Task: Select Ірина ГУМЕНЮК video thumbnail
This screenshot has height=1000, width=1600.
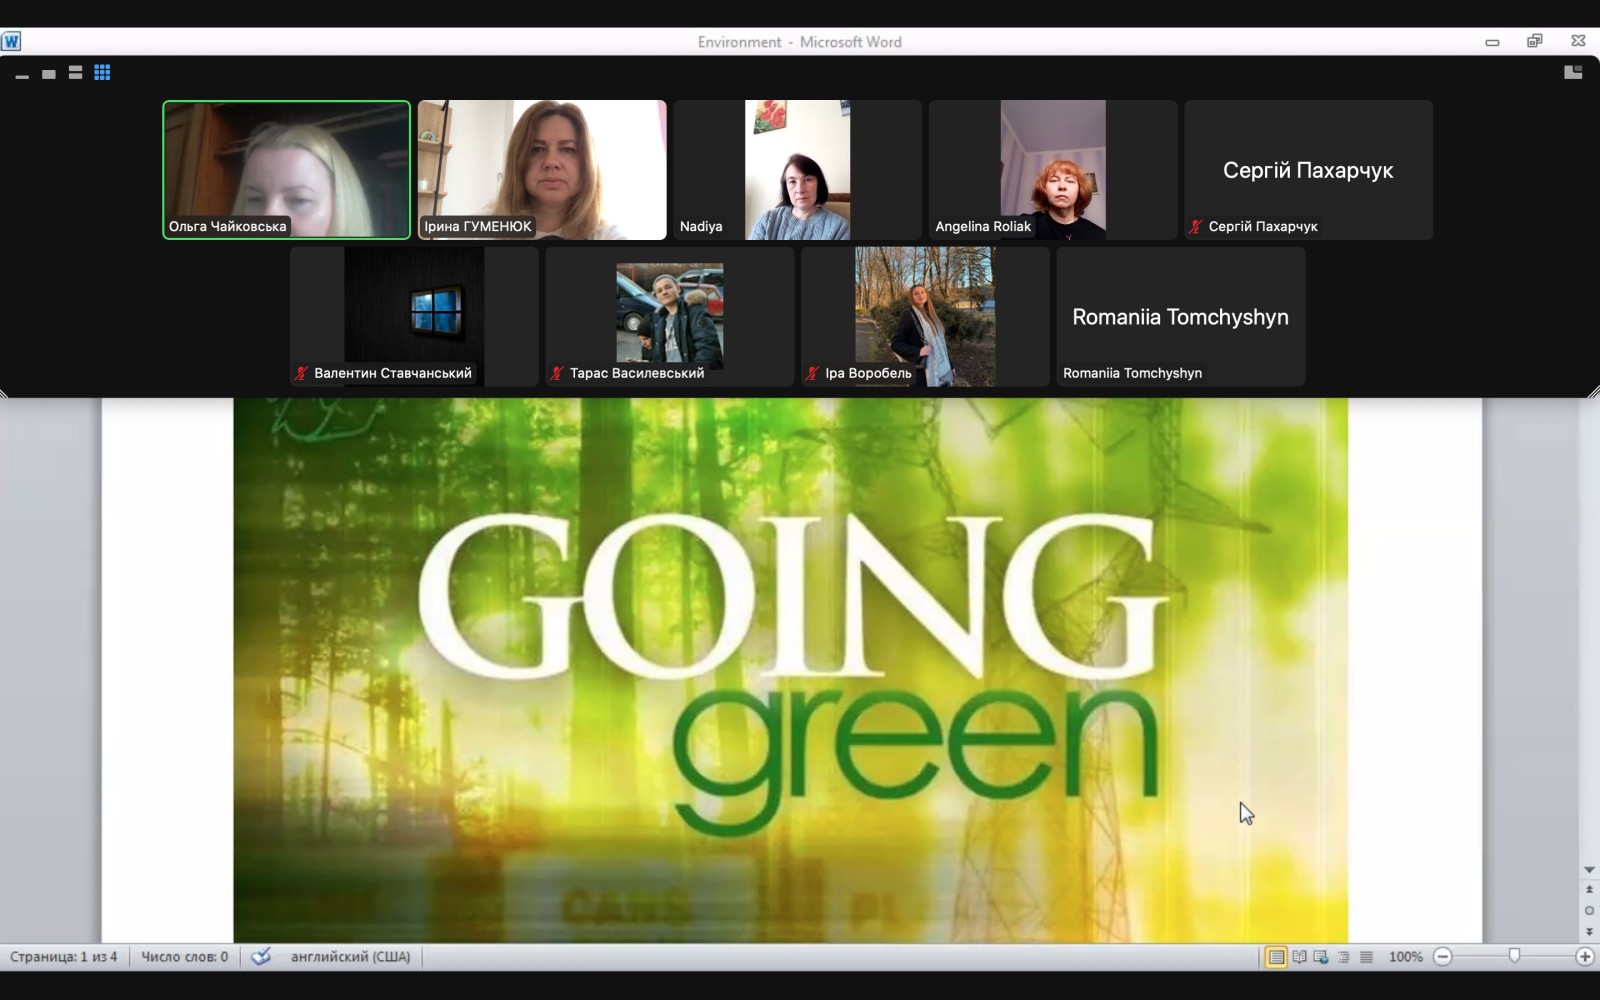Action: pos(542,169)
